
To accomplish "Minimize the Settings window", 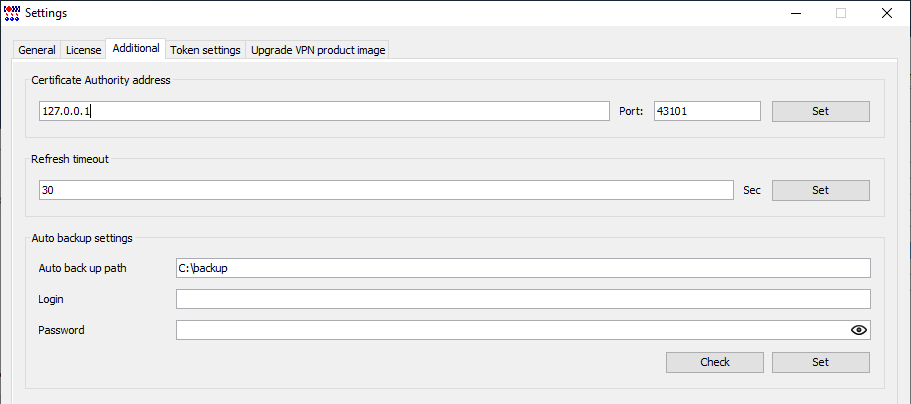I will pyautogui.click(x=795, y=13).
